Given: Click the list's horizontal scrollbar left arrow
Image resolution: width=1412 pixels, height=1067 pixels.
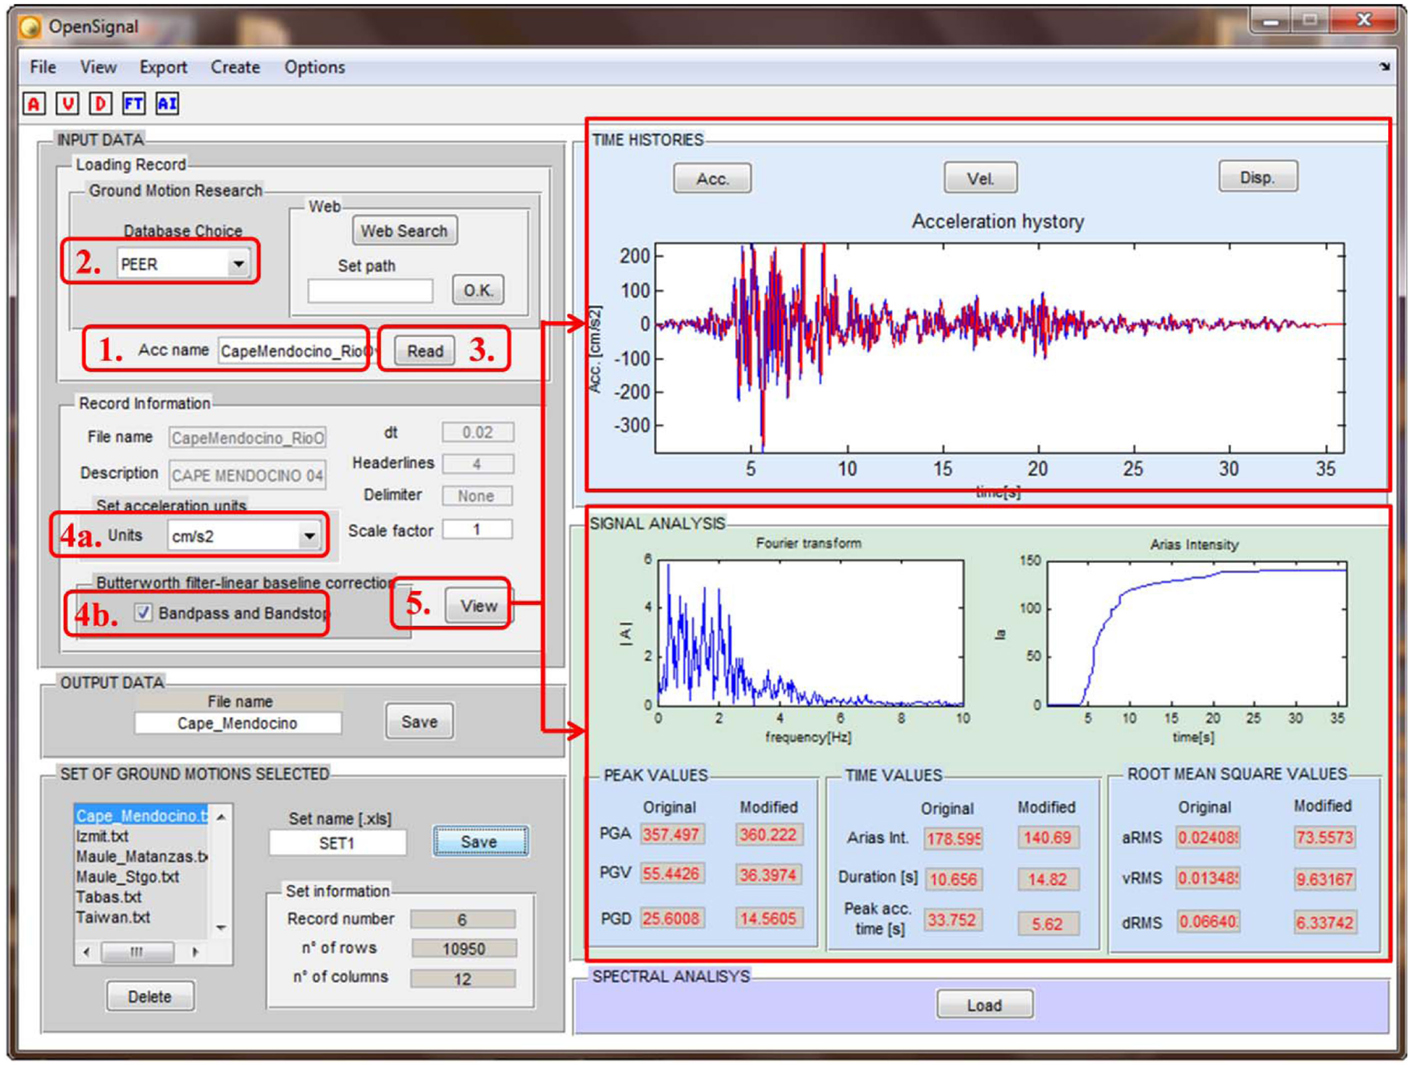Looking at the screenshot, I should (x=86, y=952).
